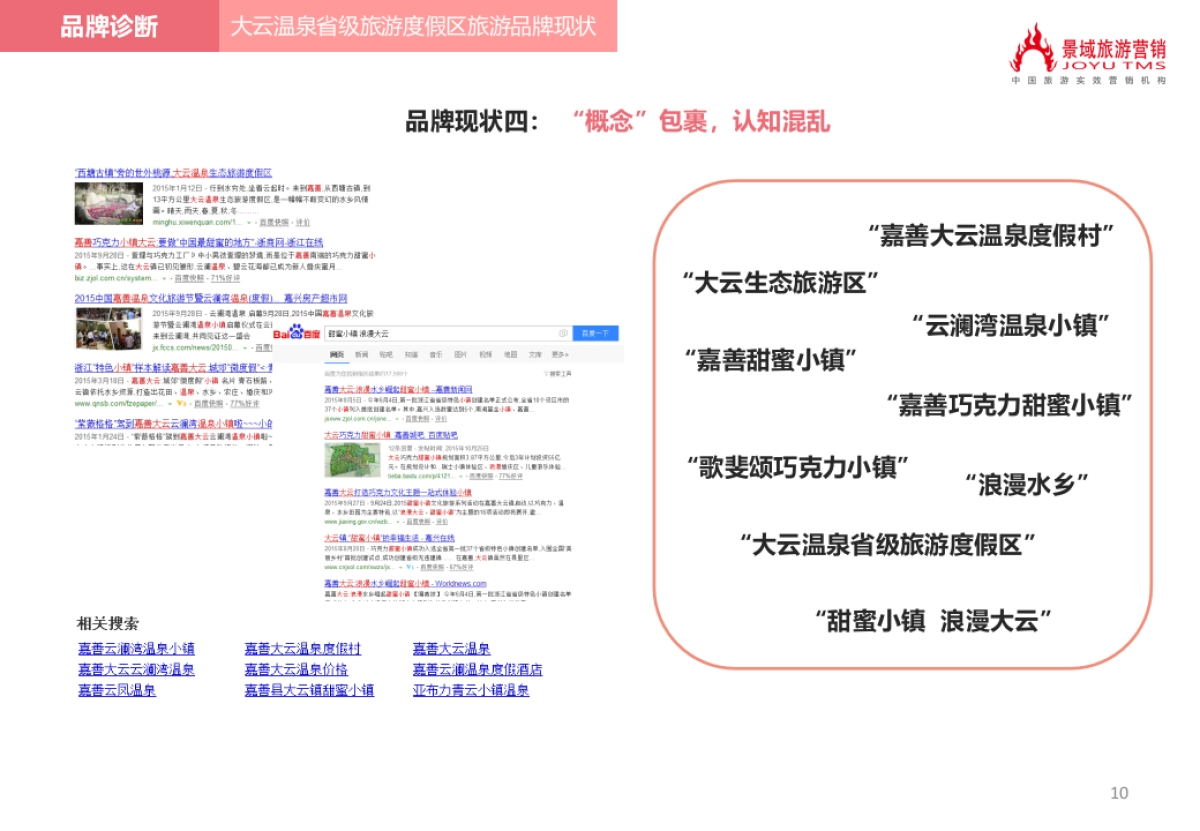Switch to the 新闻 search tab
This screenshot has height=831, width=1200.
click(361, 355)
